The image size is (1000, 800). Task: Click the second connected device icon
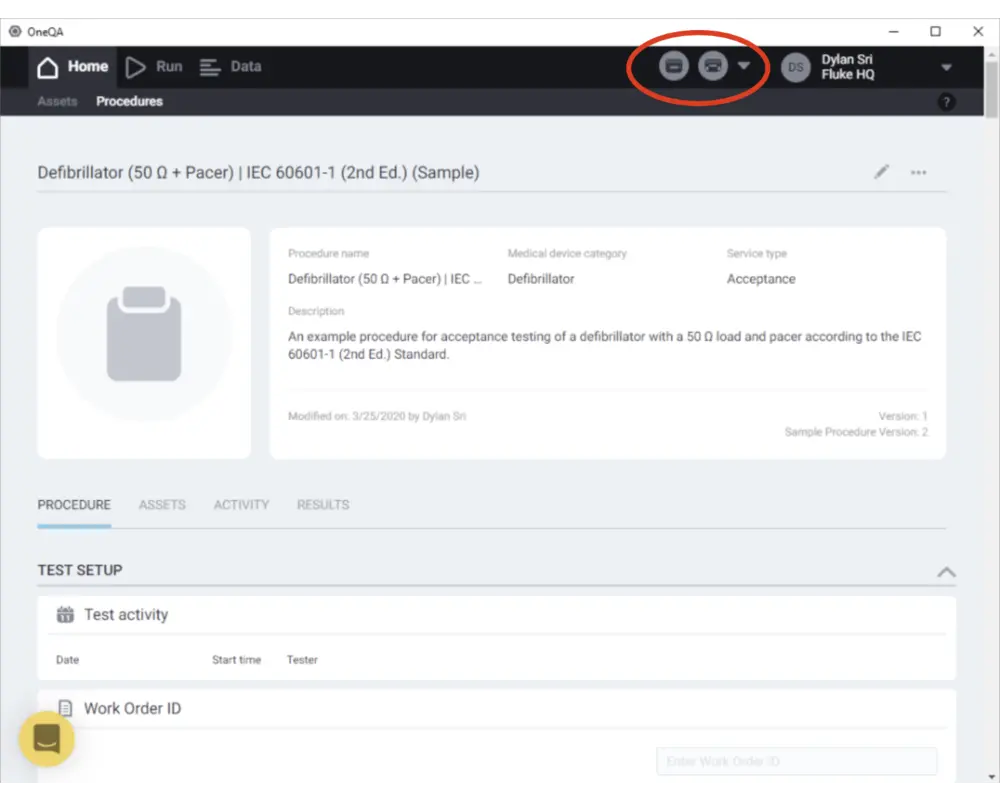click(712, 67)
